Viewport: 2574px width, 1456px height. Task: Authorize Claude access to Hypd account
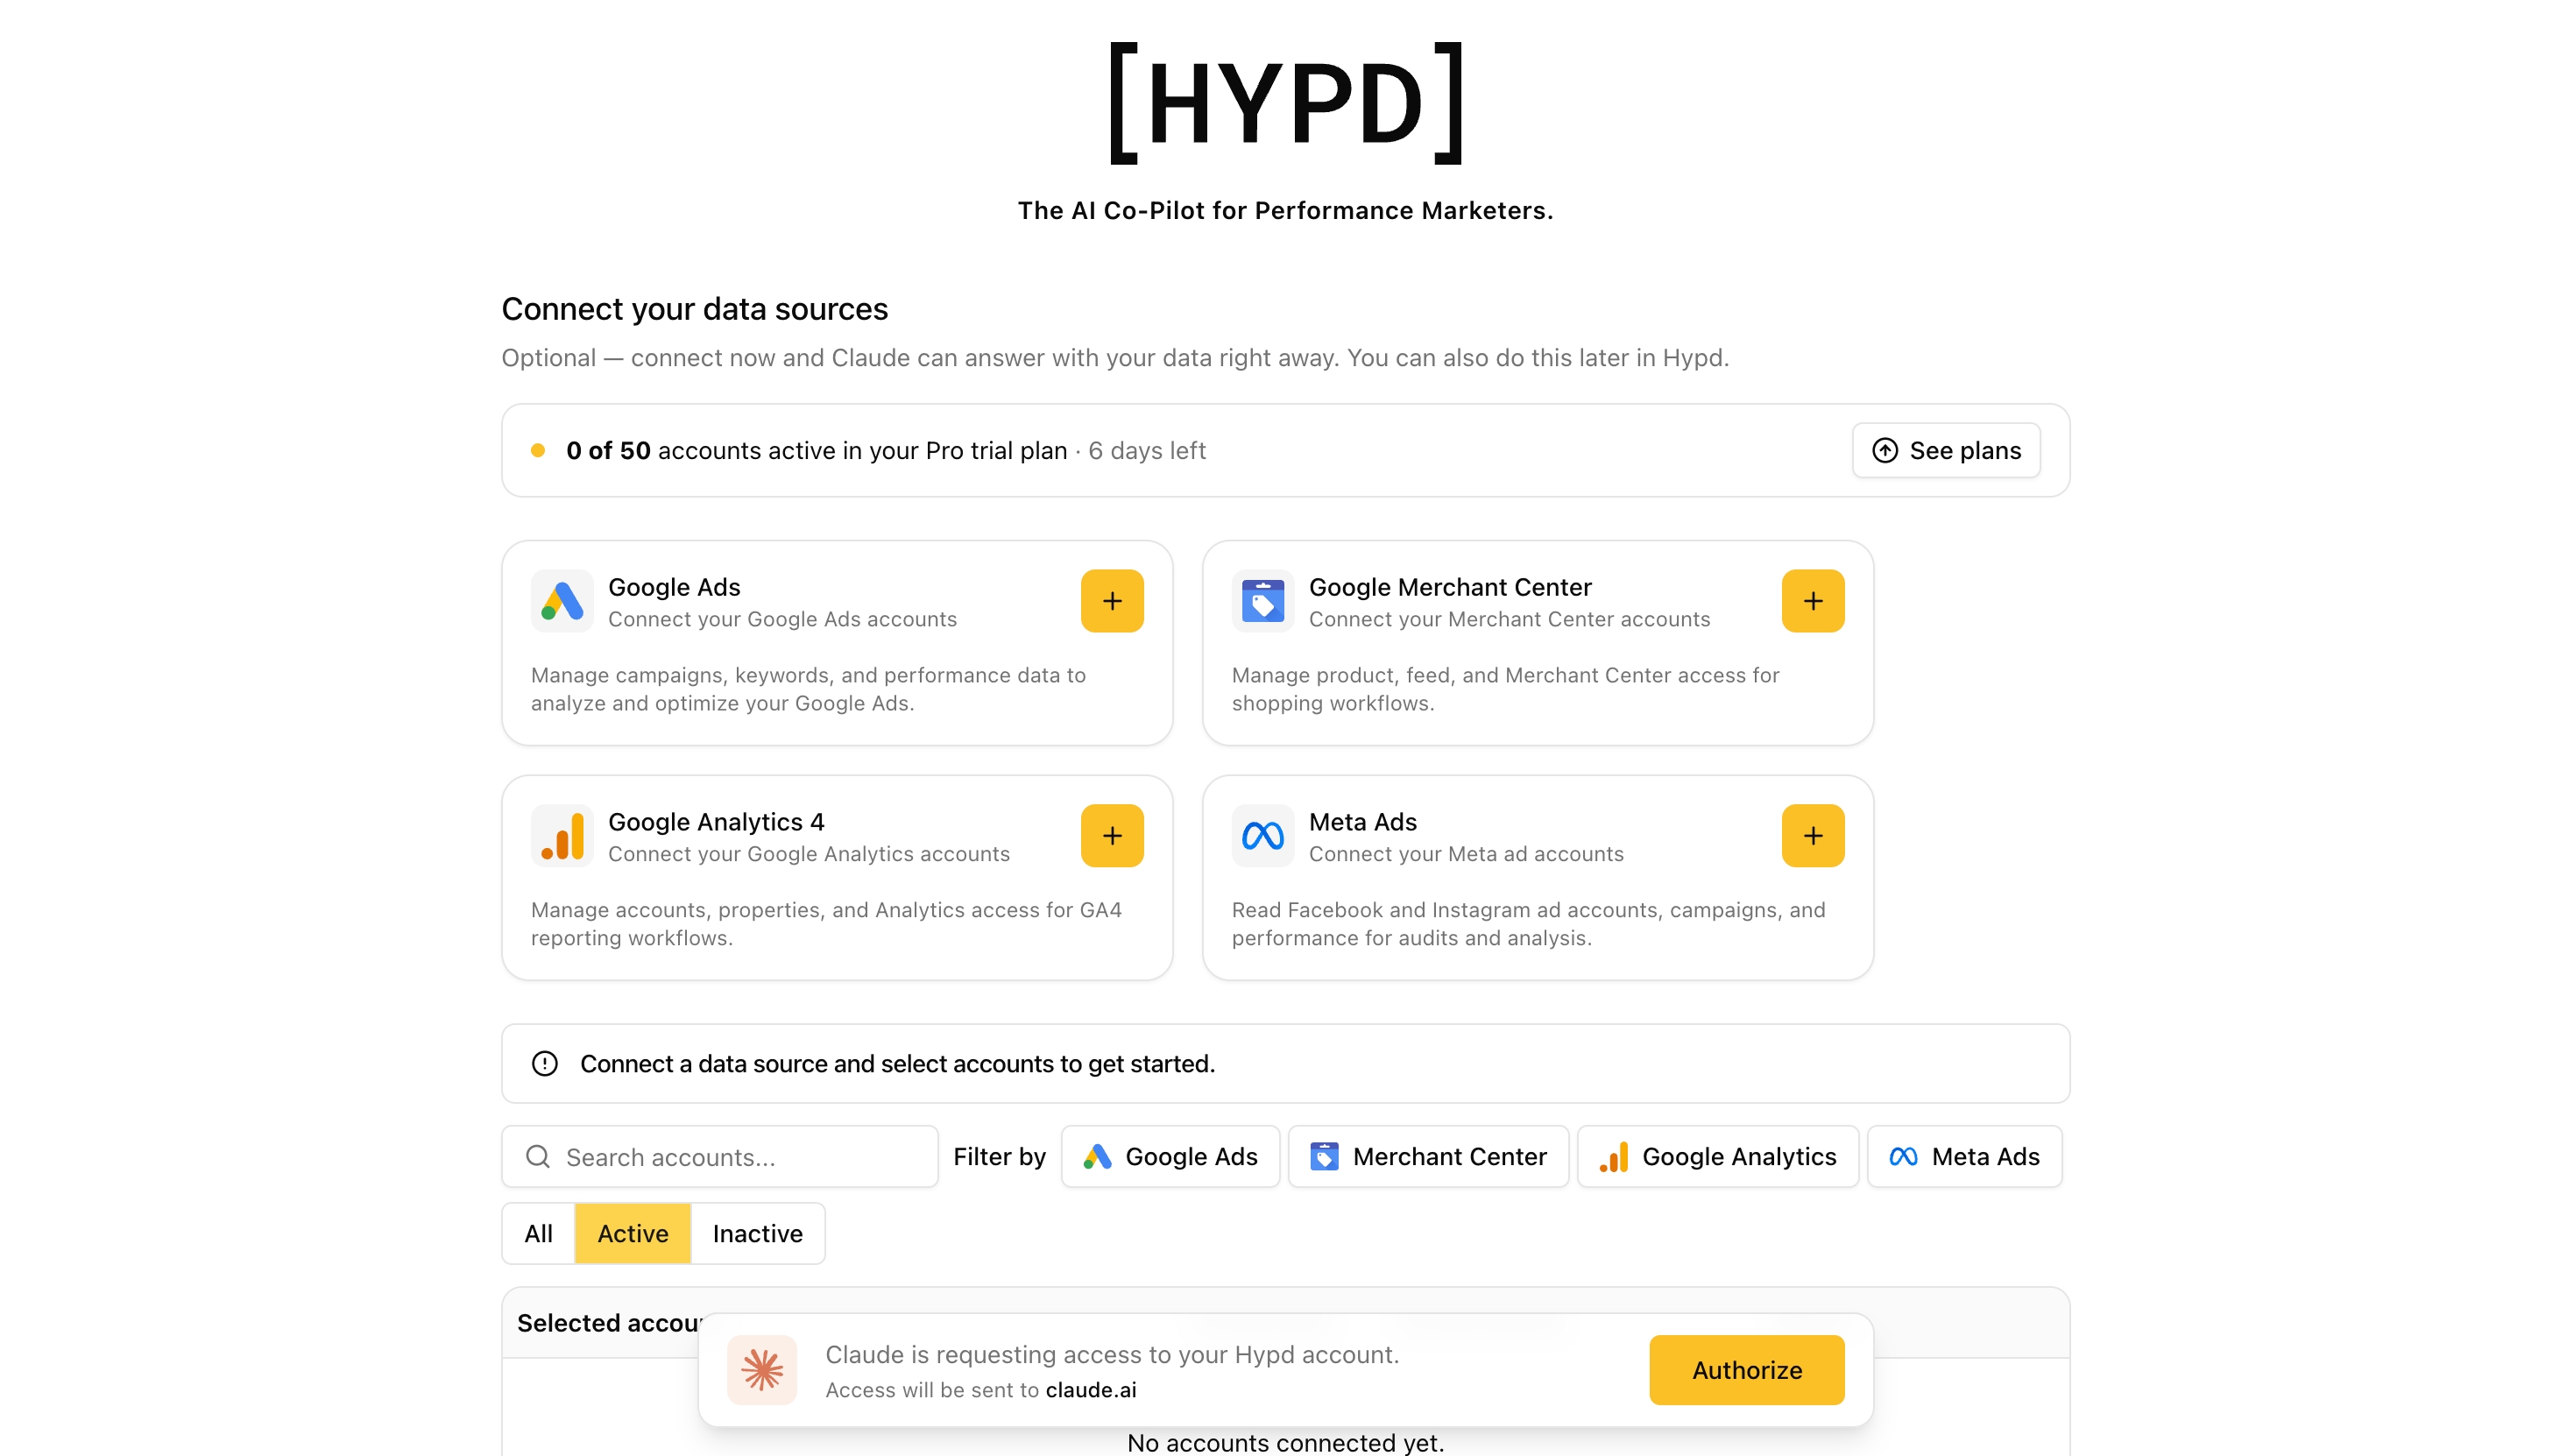tap(1747, 1370)
